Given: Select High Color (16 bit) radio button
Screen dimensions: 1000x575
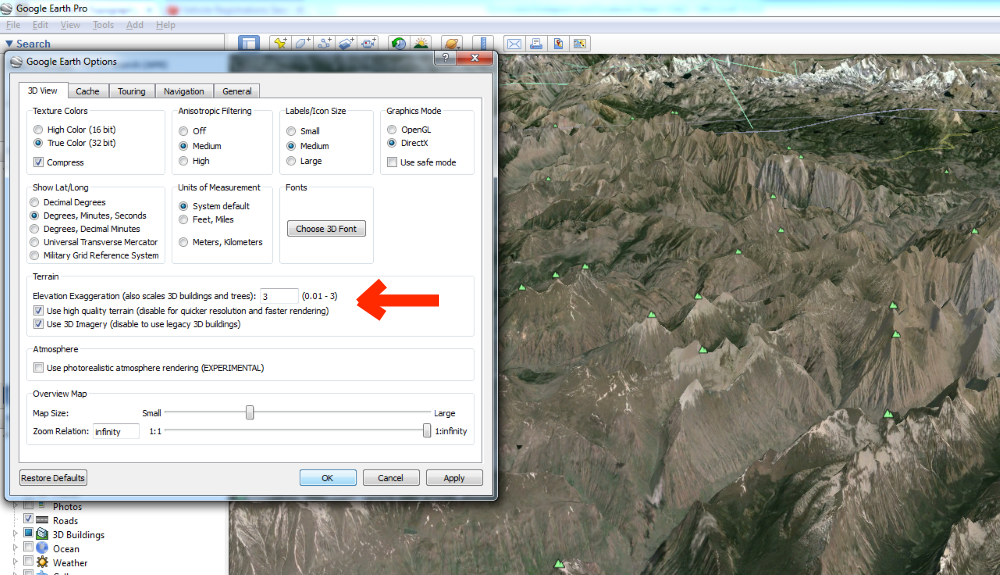Looking at the screenshot, I should [x=38, y=129].
